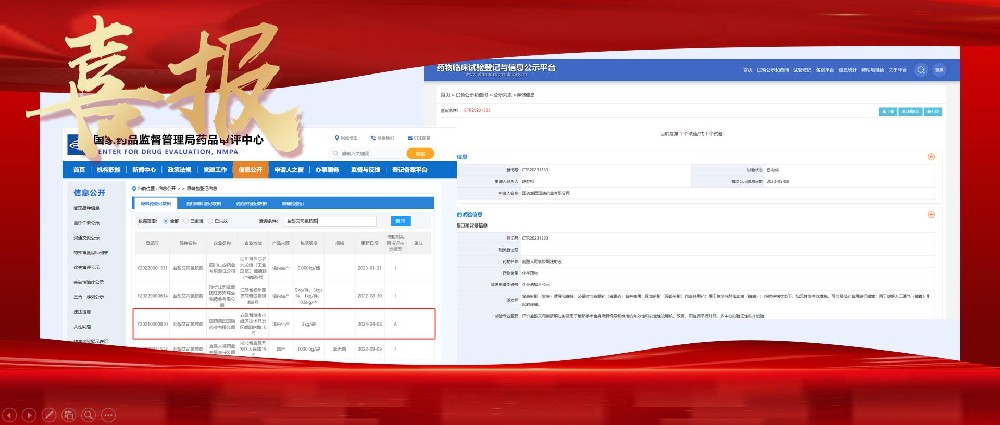Open the slideshow pen tool
This screenshot has height=425, width=1000.
coord(49,414)
